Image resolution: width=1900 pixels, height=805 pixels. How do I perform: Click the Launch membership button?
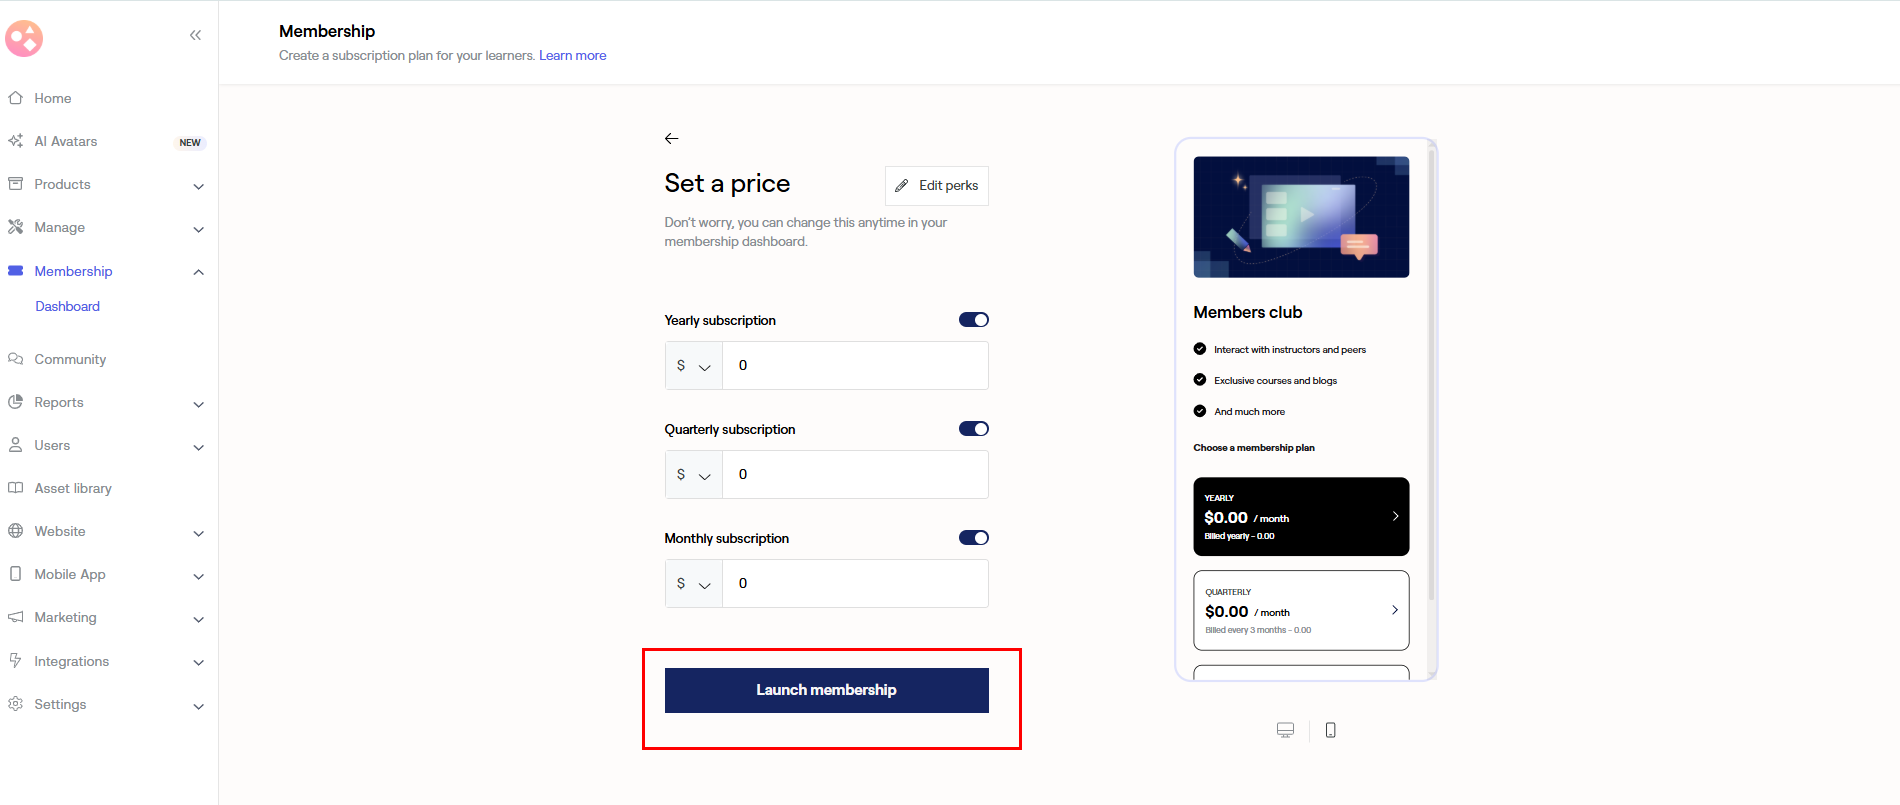click(827, 690)
